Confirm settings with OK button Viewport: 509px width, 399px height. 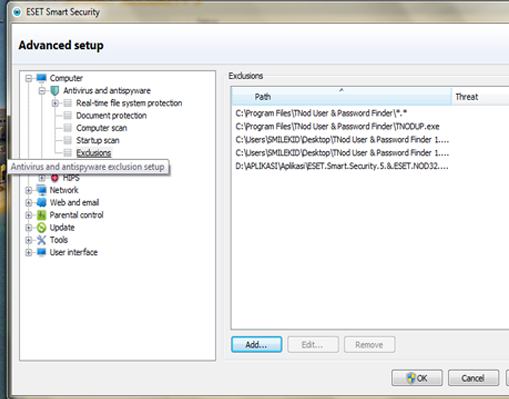(417, 378)
